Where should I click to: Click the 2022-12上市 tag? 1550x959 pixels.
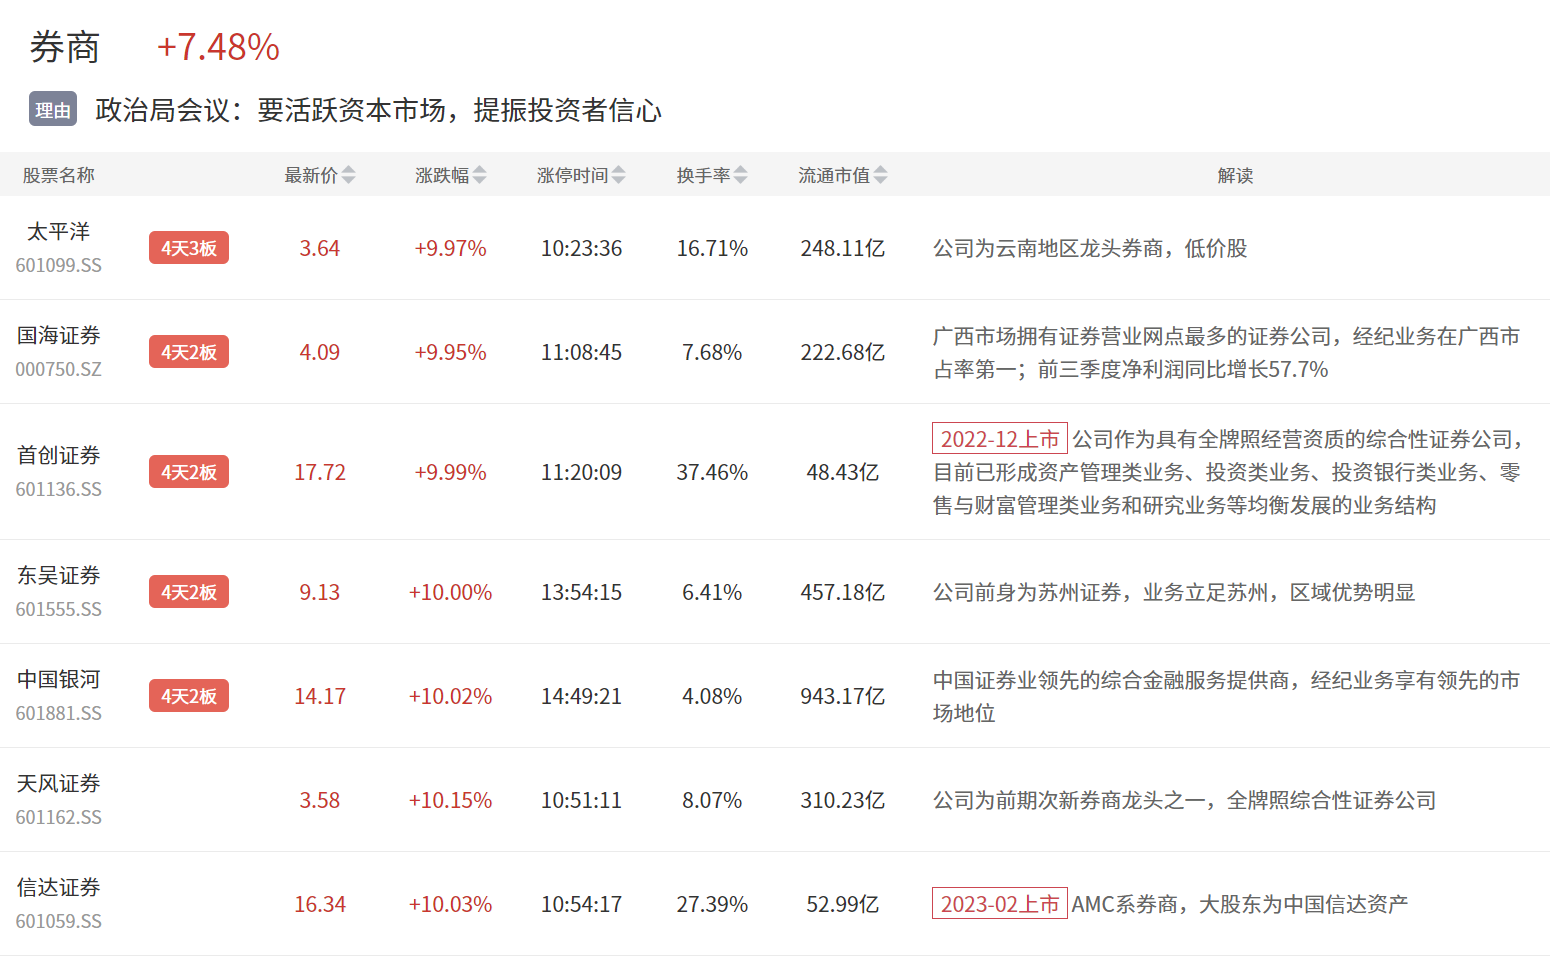click(1000, 439)
